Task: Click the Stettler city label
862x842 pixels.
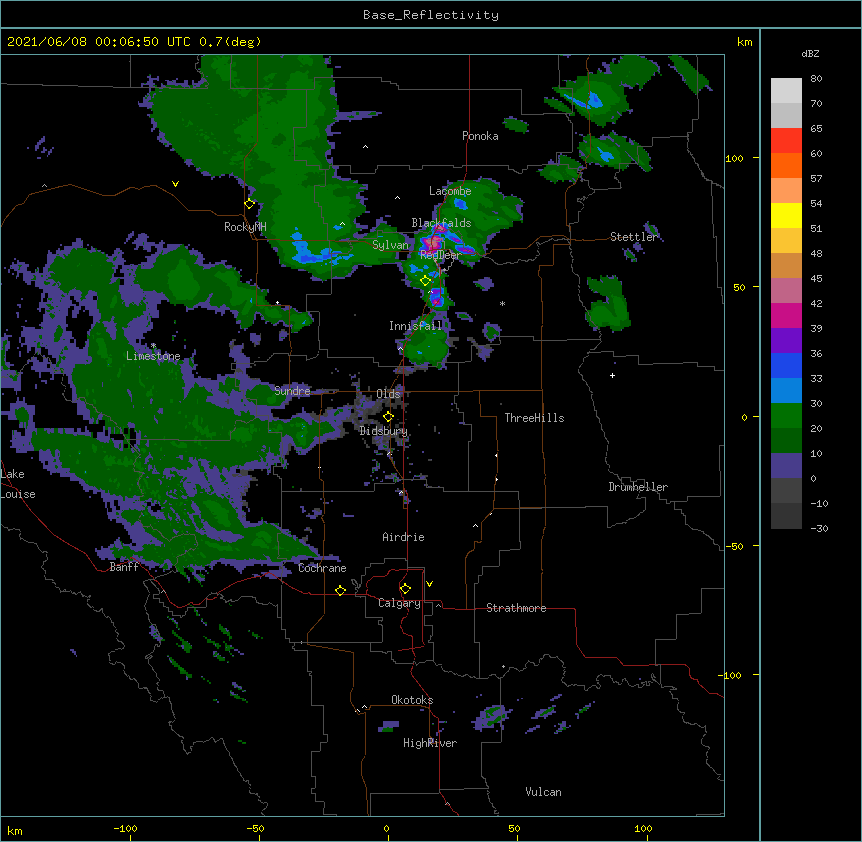Action: coord(634,237)
